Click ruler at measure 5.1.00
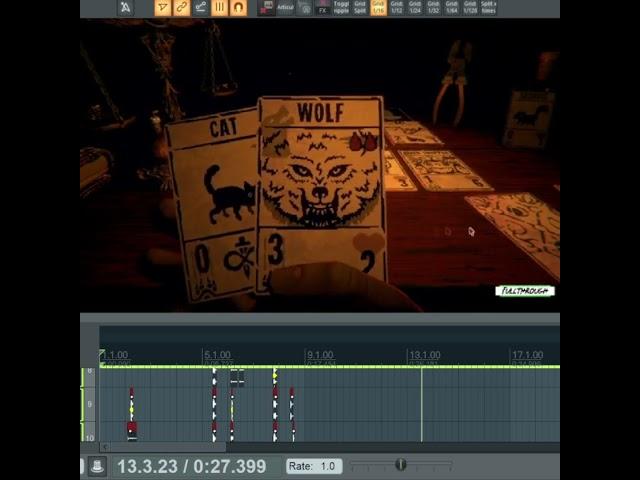 [217, 355]
